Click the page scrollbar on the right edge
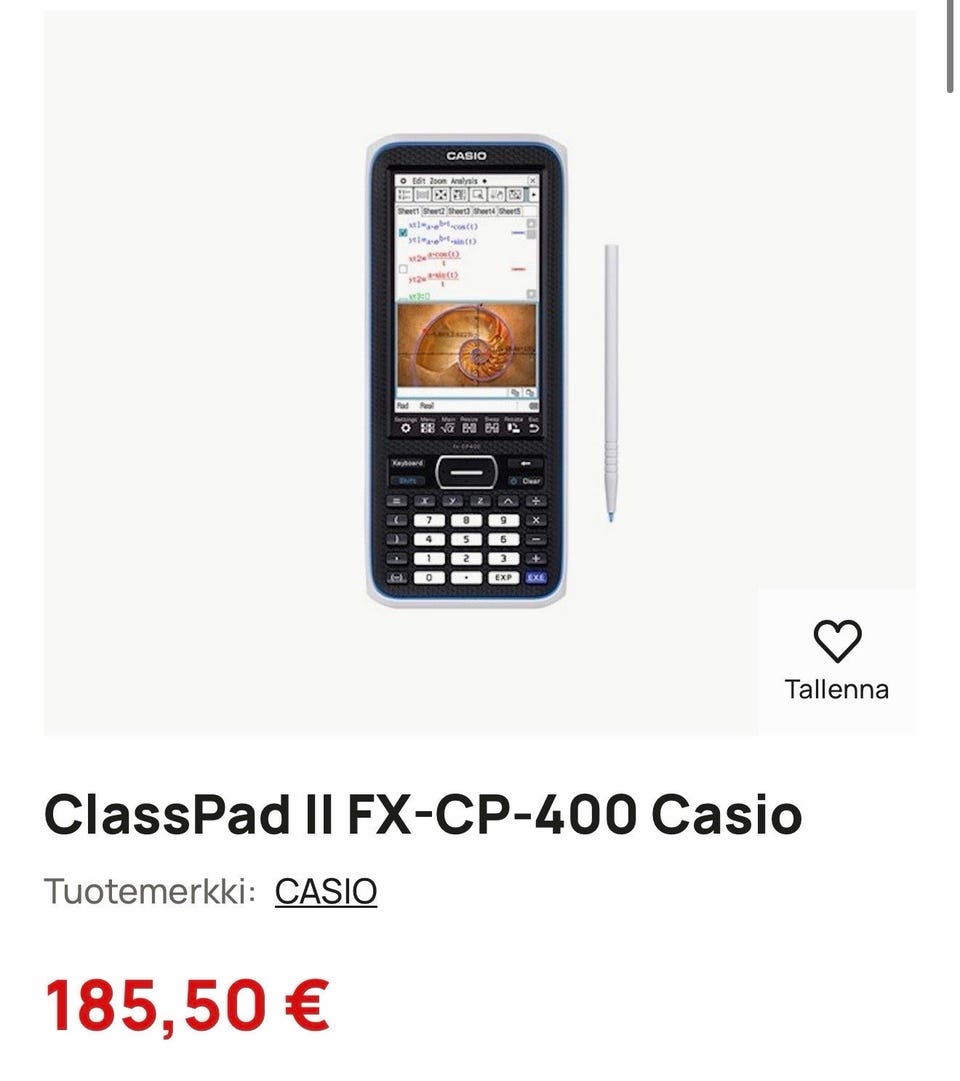Viewport: 960px width, 1081px height. (x=952, y=45)
